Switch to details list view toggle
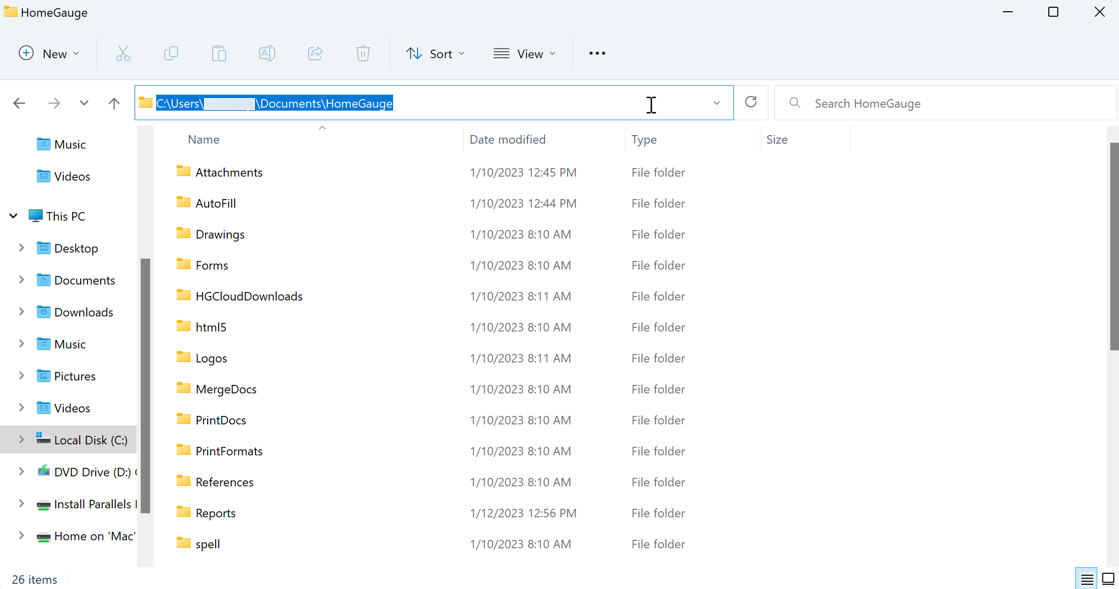Viewport: 1119px width, 589px height. pyautogui.click(x=1087, y=579)
